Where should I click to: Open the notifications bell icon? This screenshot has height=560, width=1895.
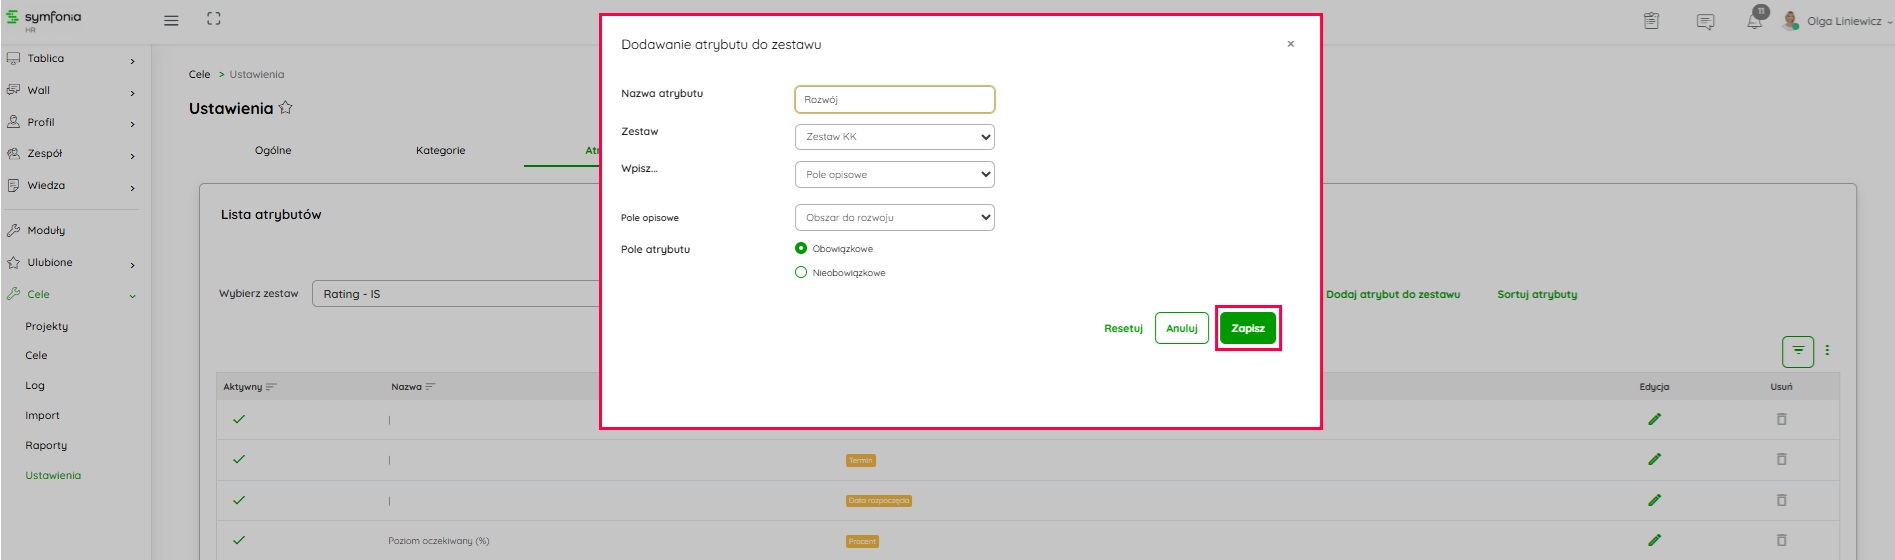[1755, 21]
